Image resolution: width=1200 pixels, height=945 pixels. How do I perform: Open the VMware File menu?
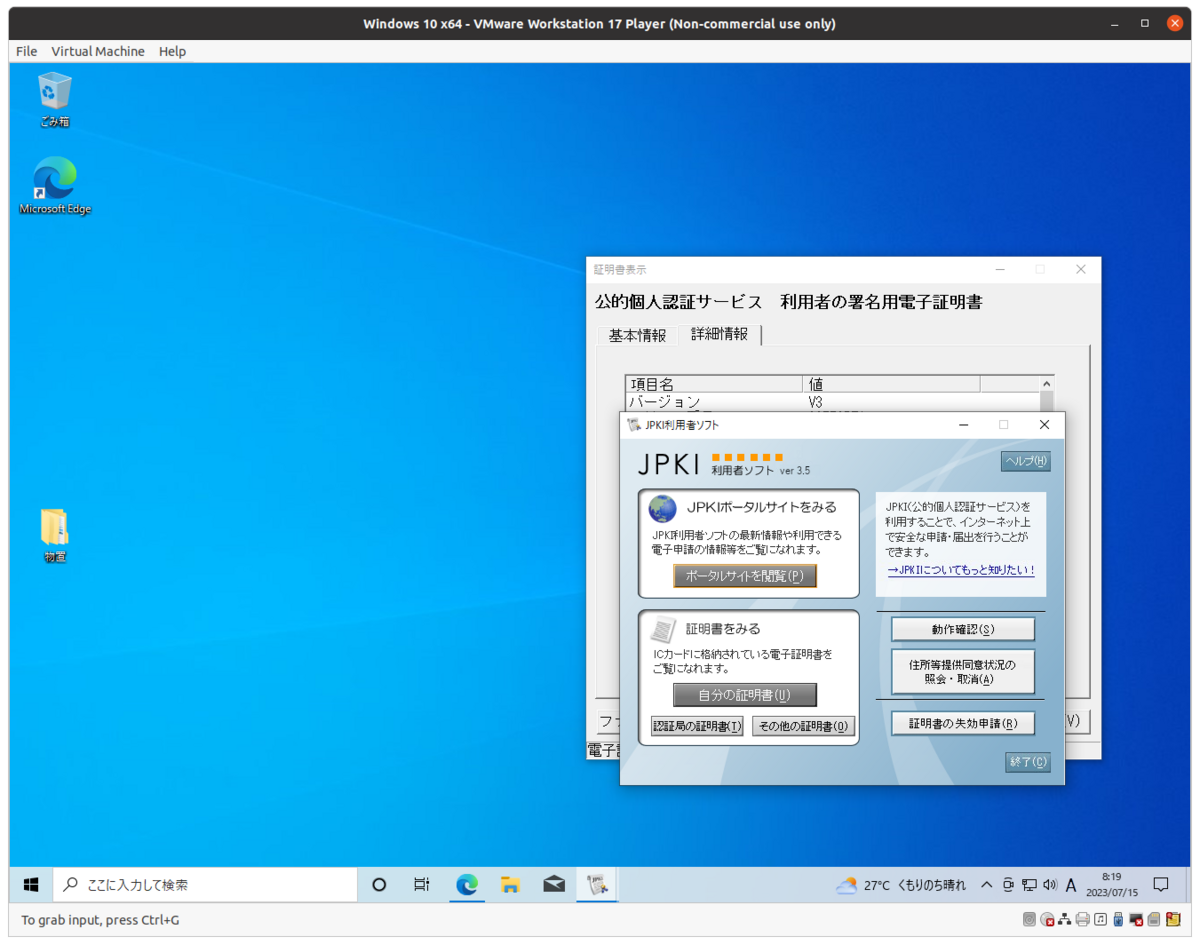pos(27,51)
